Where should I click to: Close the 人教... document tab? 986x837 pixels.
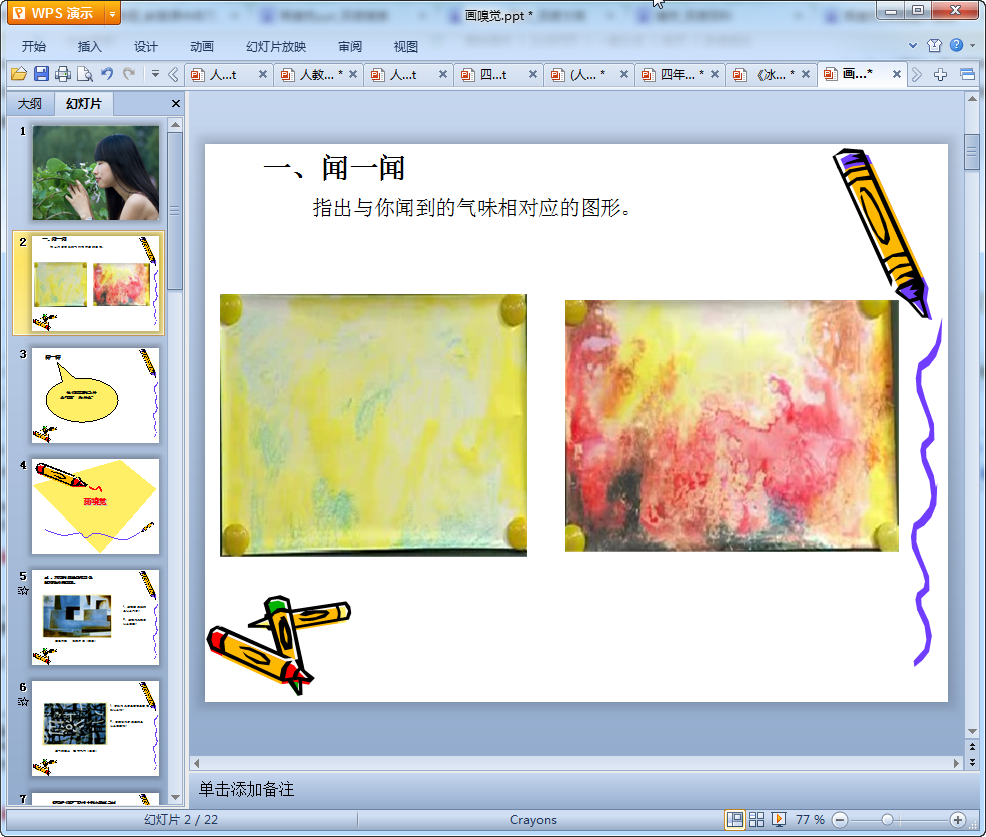353,74
